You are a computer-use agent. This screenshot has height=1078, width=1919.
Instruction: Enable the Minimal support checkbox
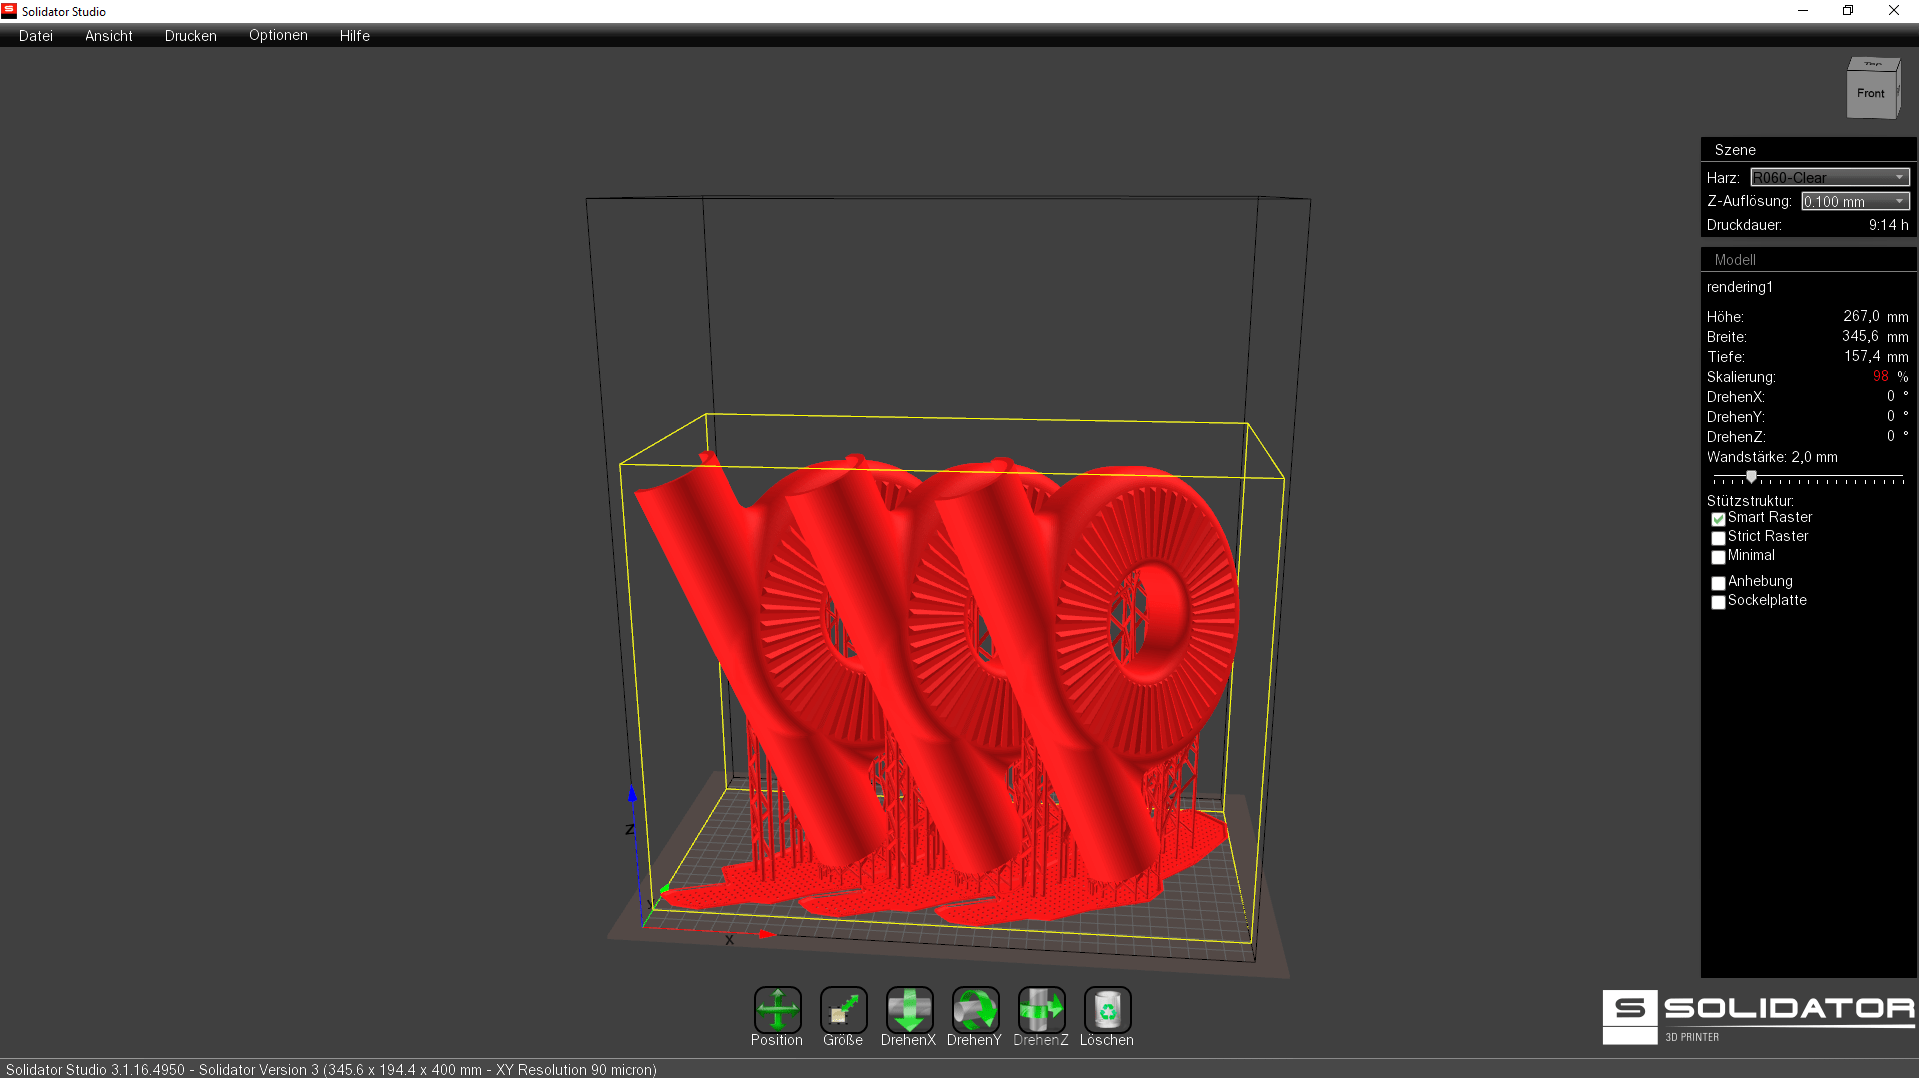[1718, 557]
